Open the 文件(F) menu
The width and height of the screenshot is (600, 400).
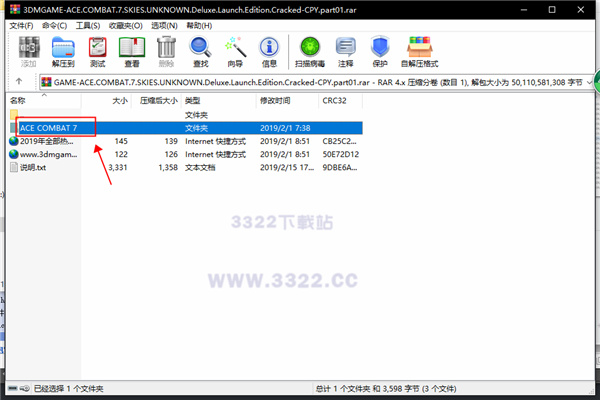(x=21, y=26)
